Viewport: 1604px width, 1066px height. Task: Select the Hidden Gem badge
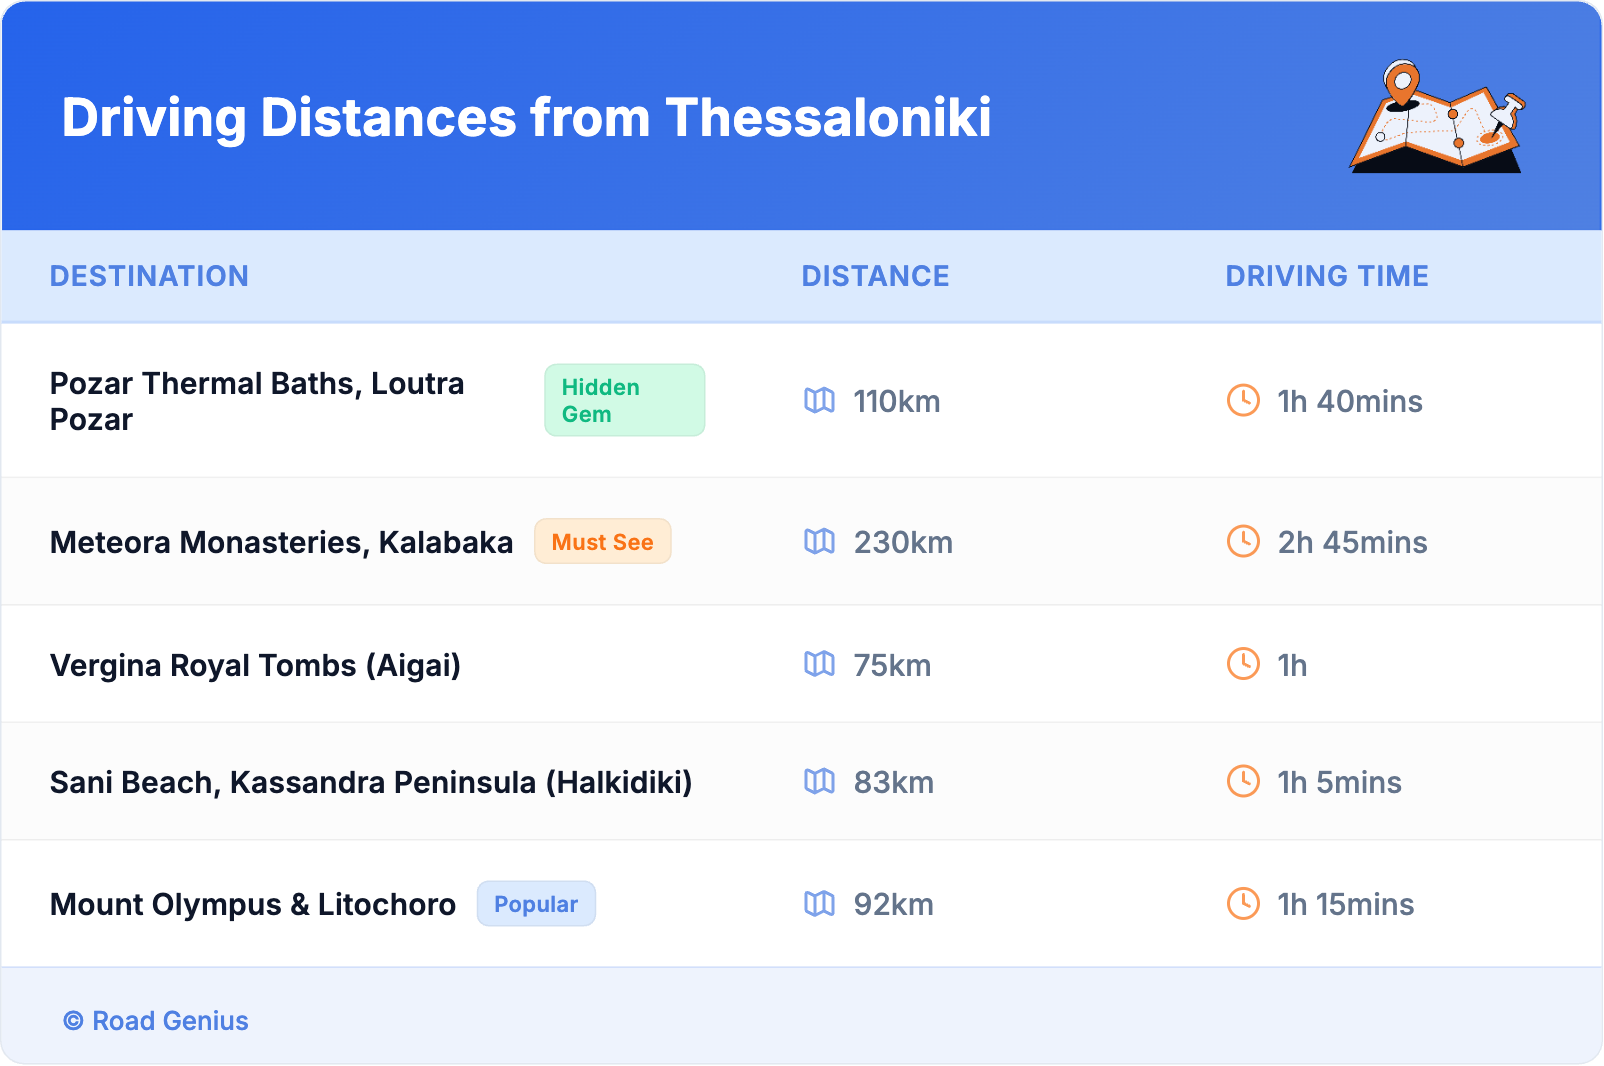(x=624, y=400)
